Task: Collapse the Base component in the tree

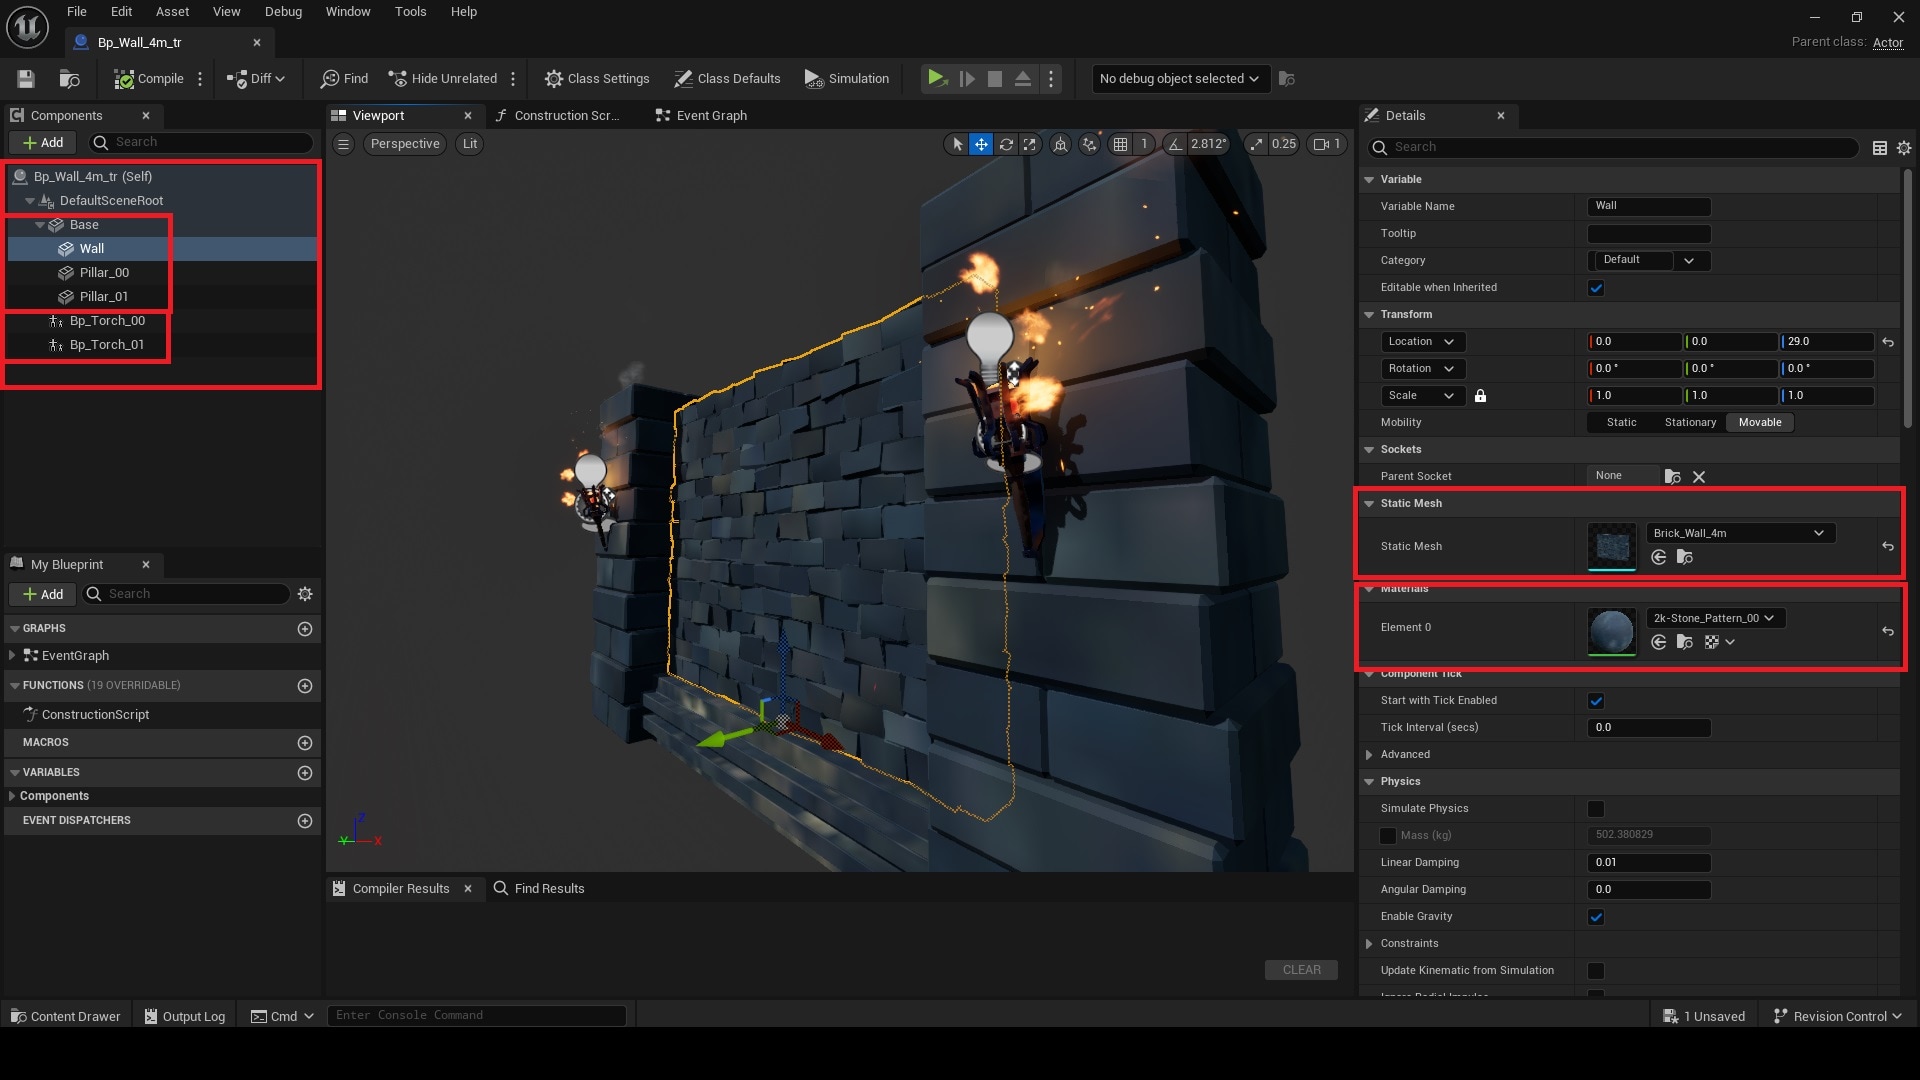Action: (x=42, y=225)
